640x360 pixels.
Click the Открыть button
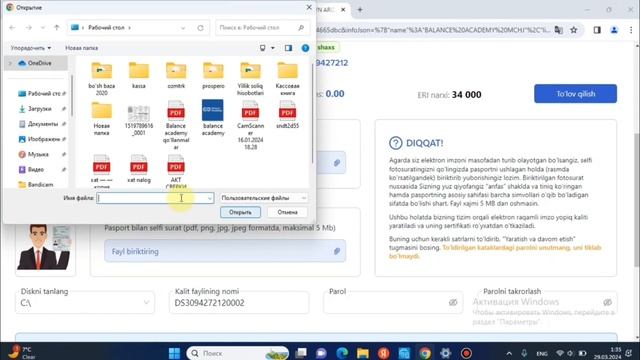click(240, 212)
